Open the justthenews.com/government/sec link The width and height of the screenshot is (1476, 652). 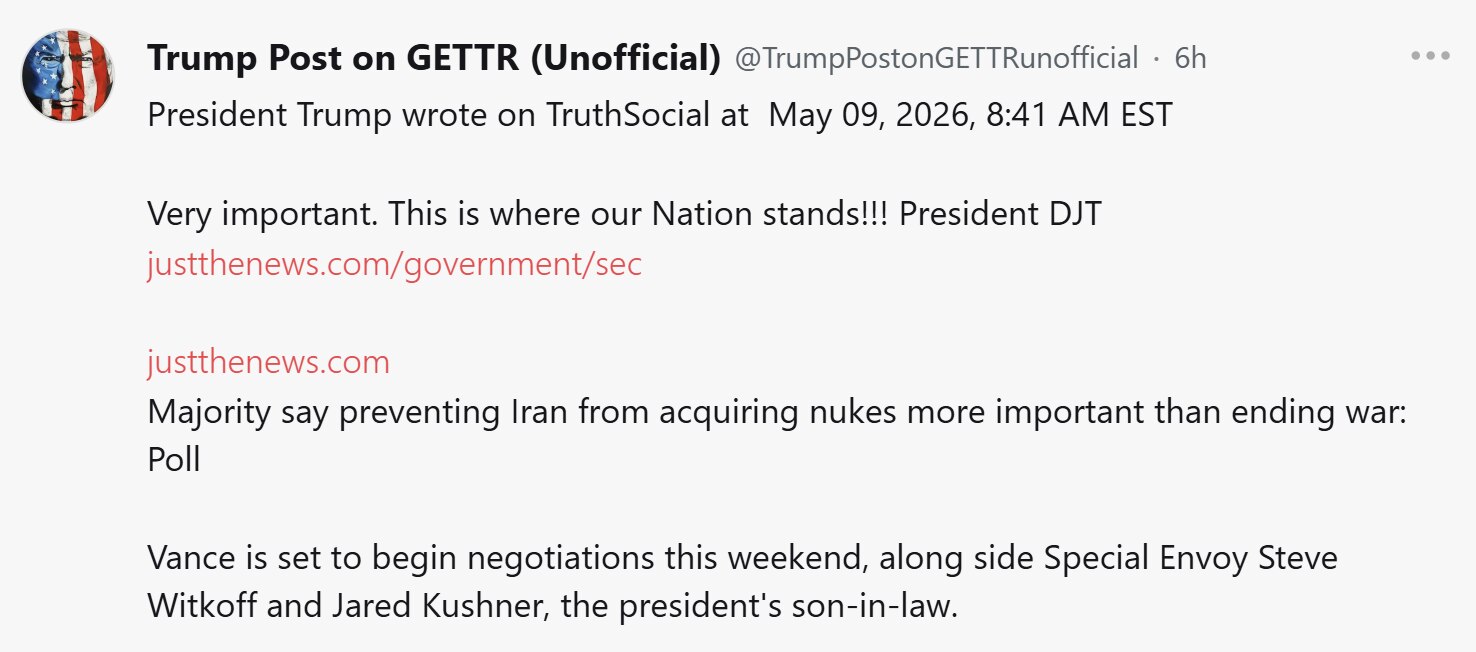tap(394, 264)
